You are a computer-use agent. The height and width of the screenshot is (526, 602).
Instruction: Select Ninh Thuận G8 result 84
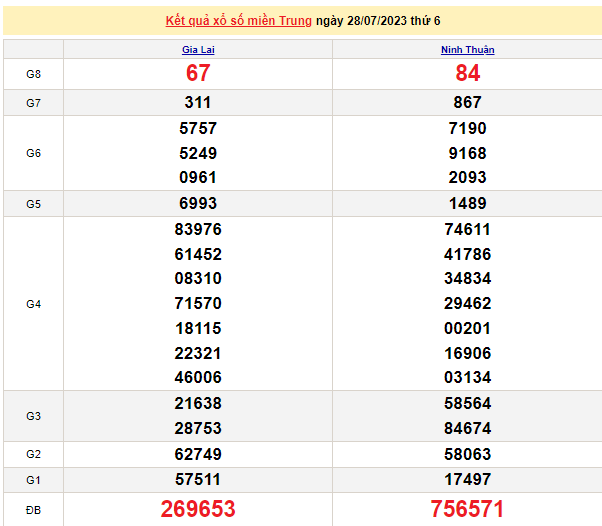pos(467,74)
